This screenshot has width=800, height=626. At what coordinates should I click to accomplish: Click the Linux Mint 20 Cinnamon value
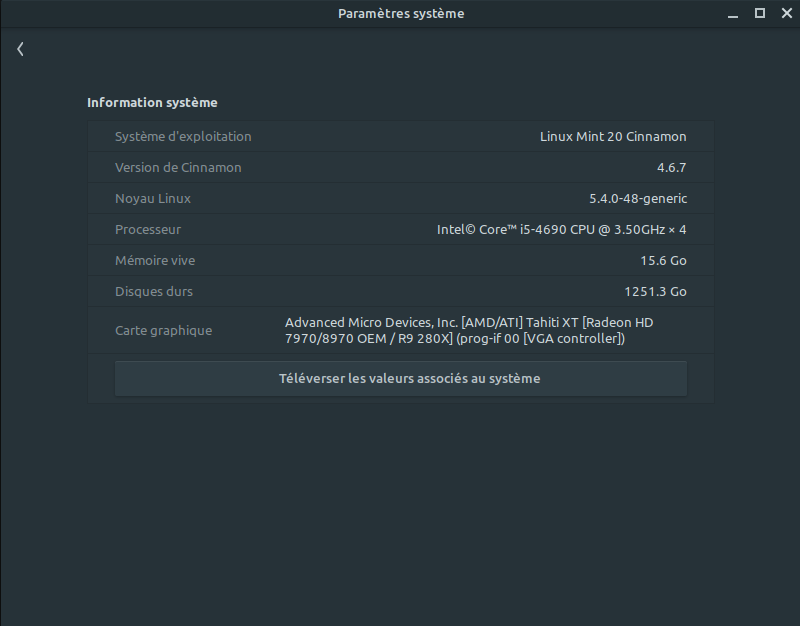pyautogui.click(x=613, y=137)
